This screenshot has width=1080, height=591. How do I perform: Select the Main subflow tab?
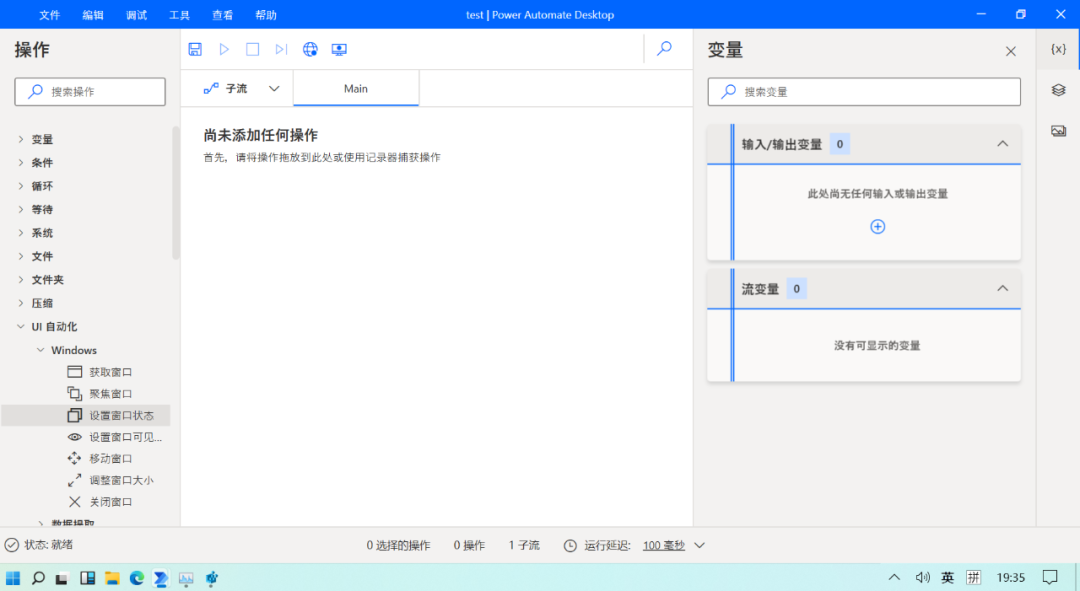click(x=356, y=88)
